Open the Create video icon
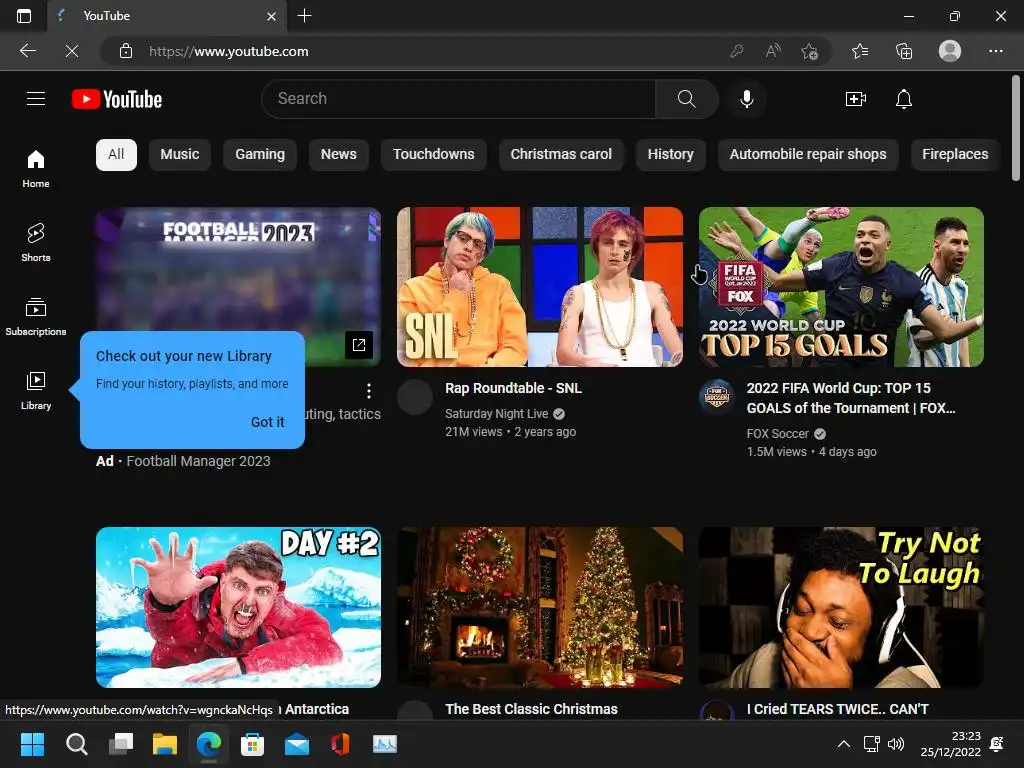Screen dimensions: 1024x768 tap(856, 99)
